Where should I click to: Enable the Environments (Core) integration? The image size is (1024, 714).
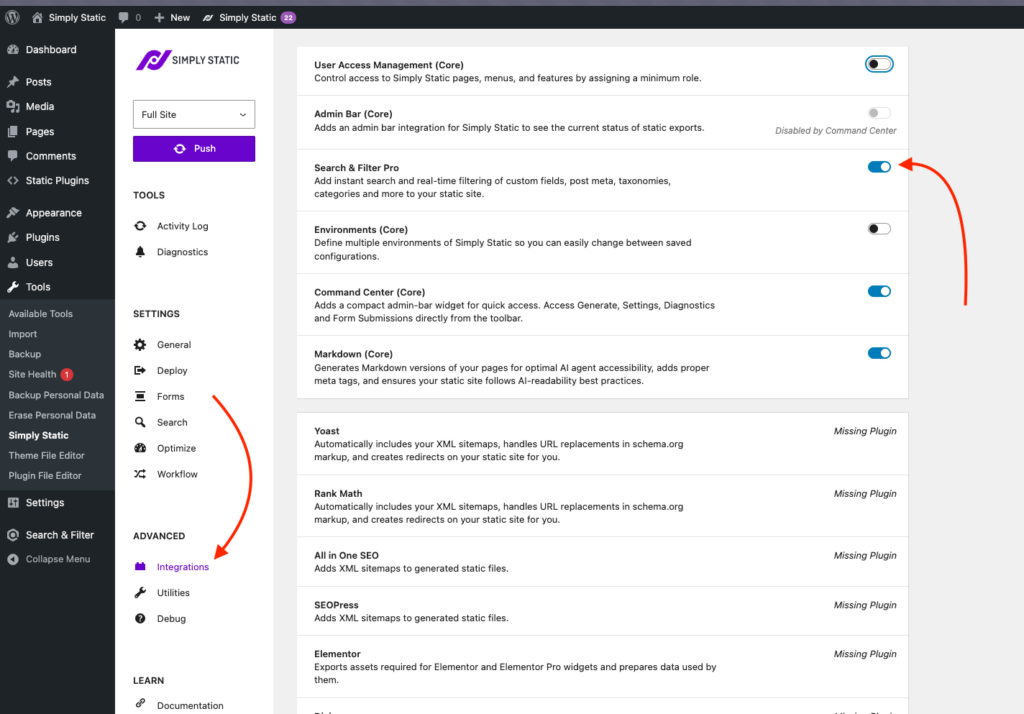click(x=878, y=228)
